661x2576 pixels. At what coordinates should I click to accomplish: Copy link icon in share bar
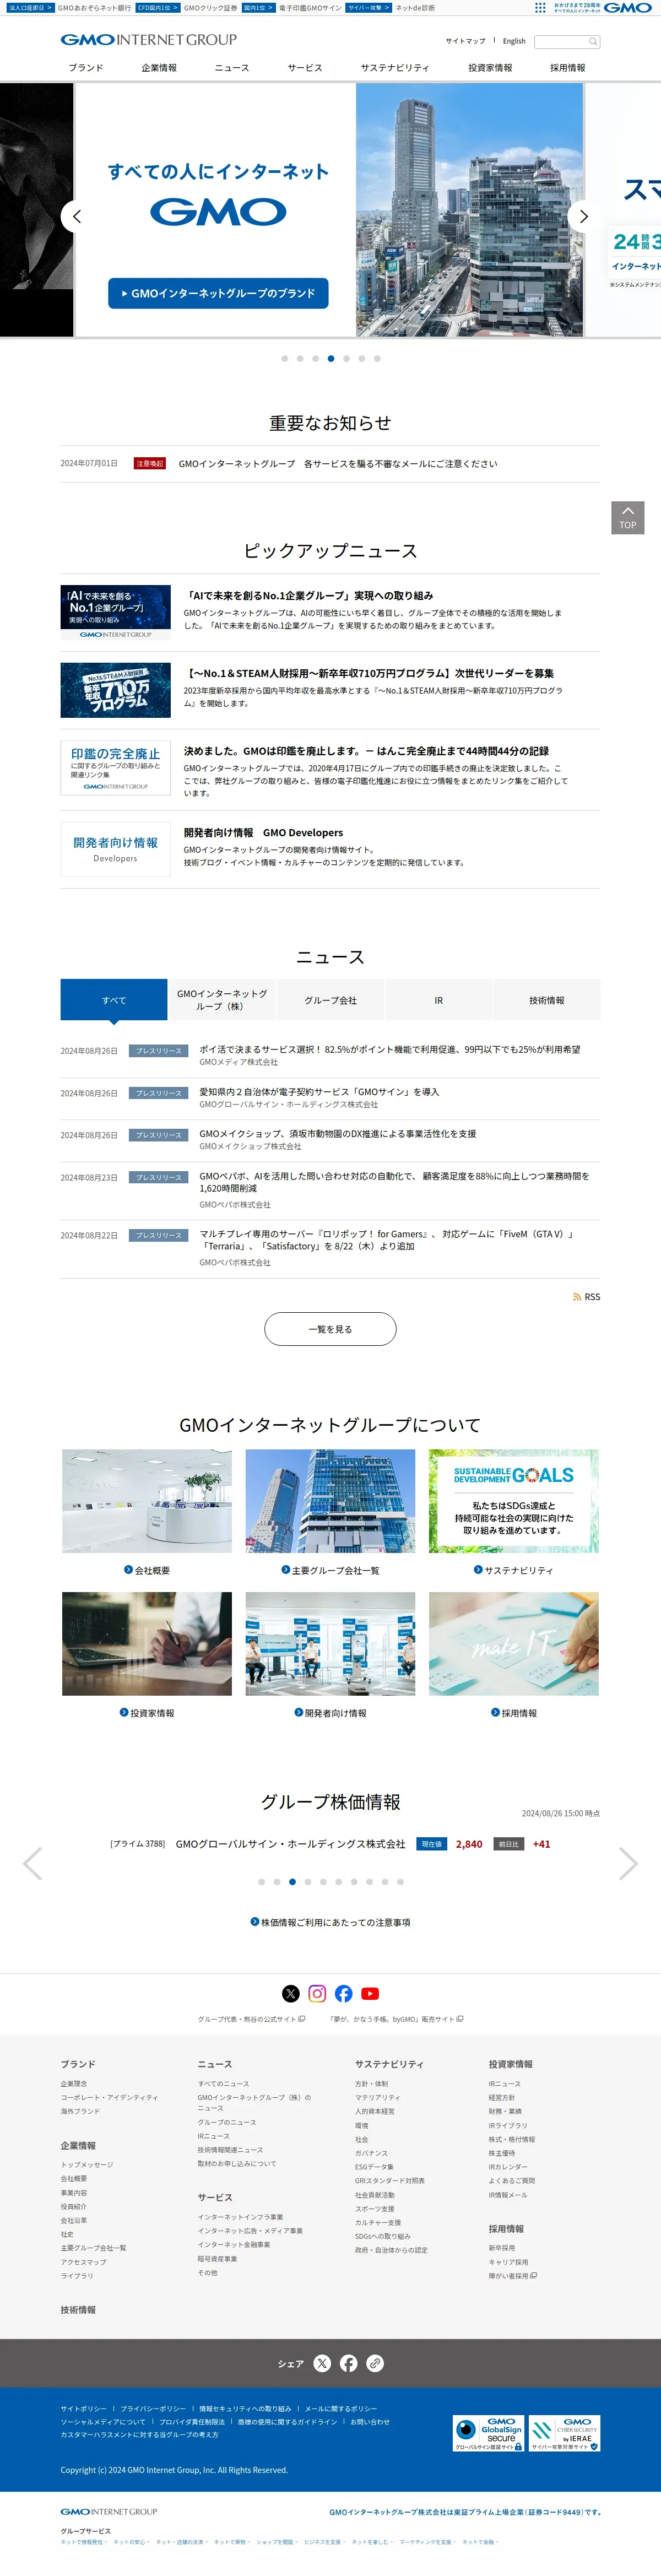pos(375,2363)
